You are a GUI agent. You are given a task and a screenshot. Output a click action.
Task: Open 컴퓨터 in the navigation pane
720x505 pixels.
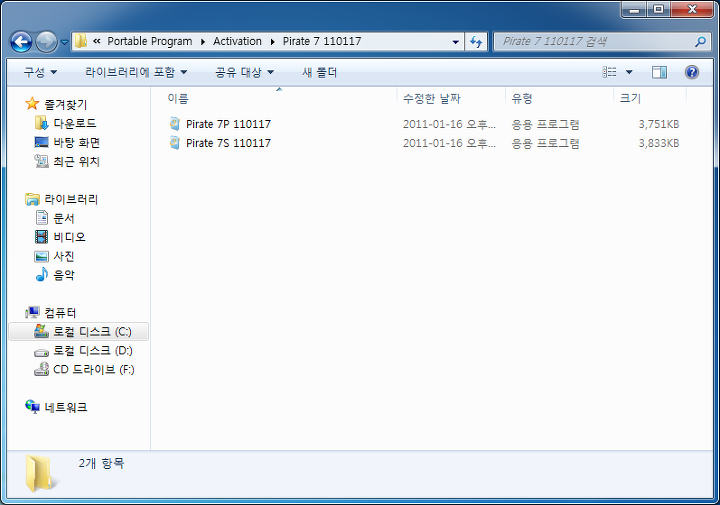[60, 313]
